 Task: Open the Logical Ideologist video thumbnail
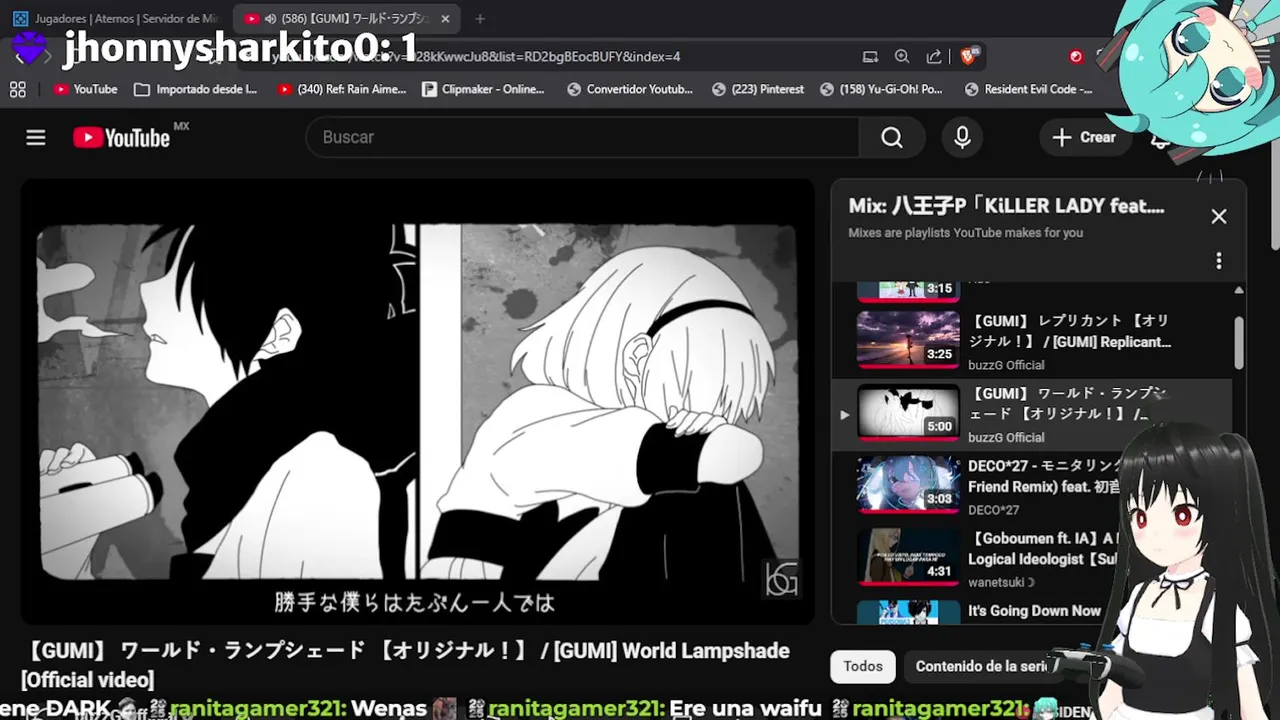point(908,557)
